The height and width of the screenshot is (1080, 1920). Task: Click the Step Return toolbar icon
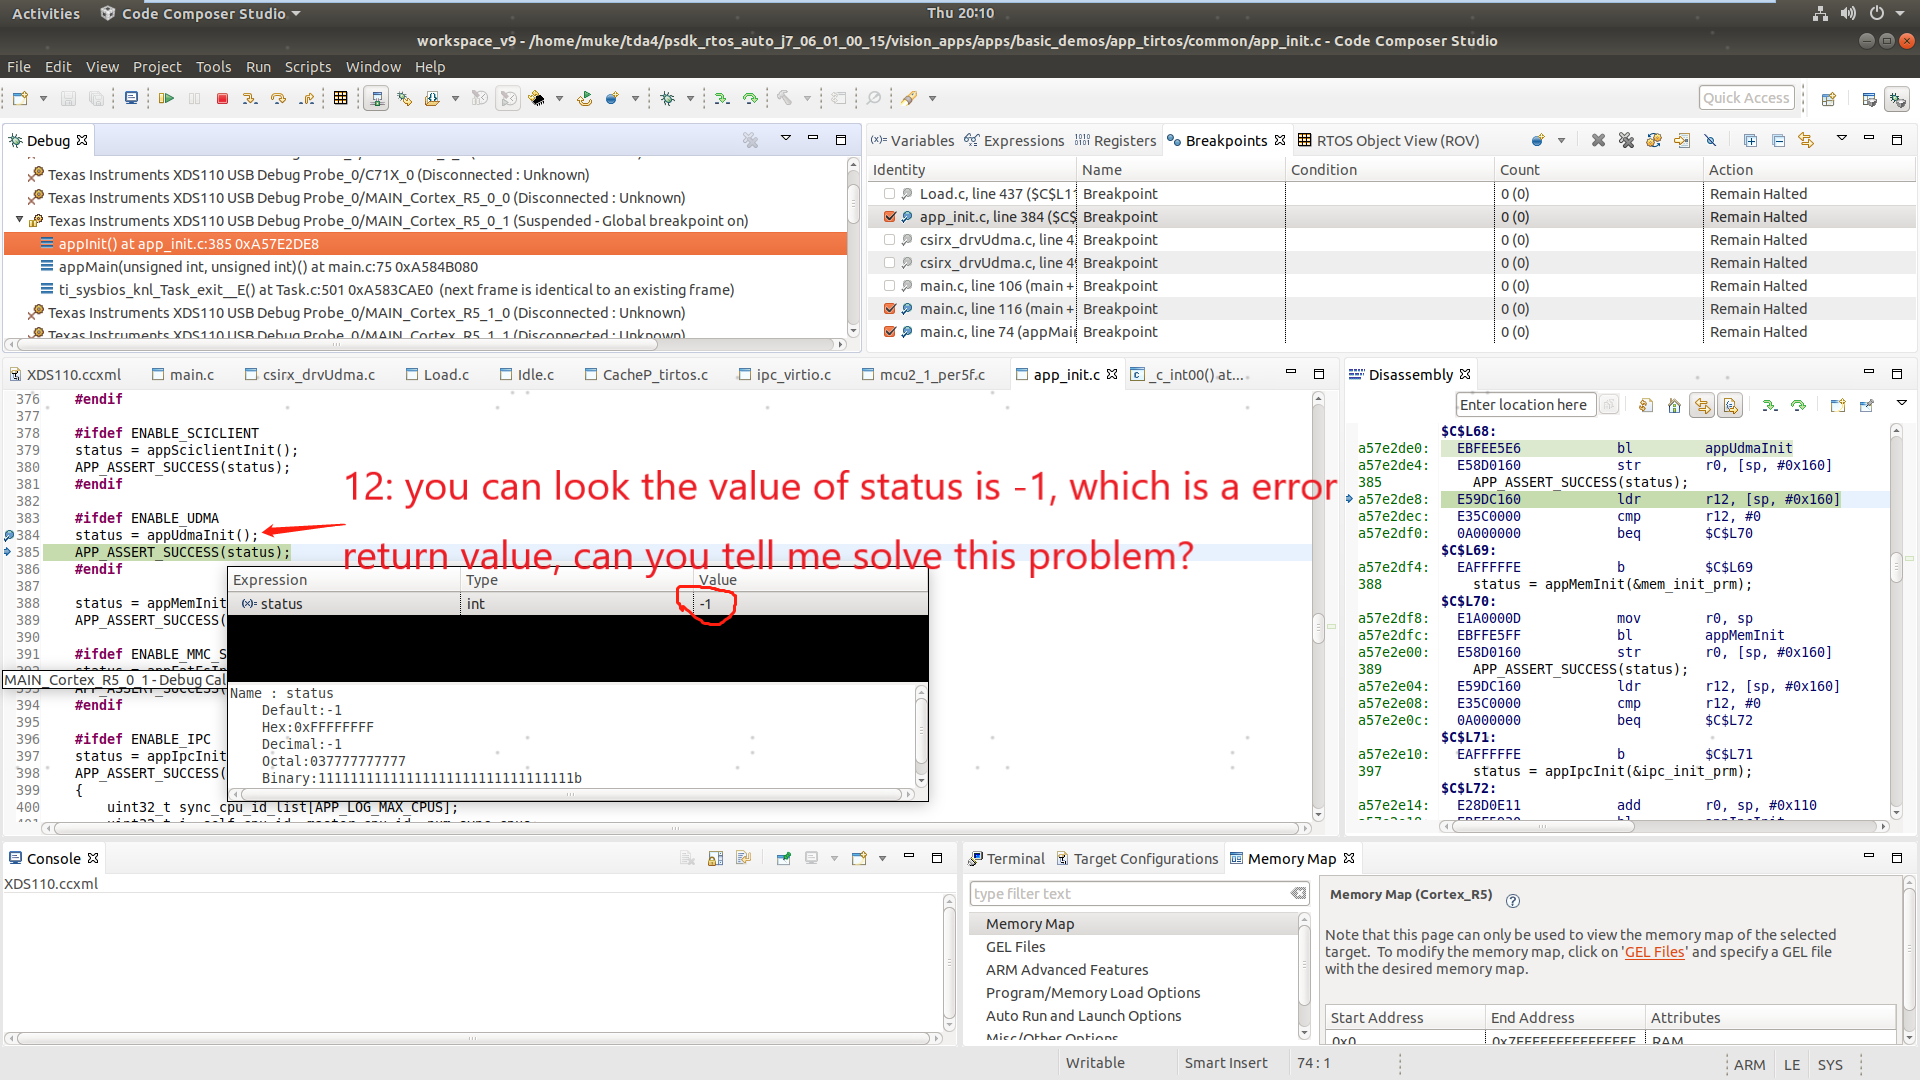pyautogui.click(x=307, y=98)
